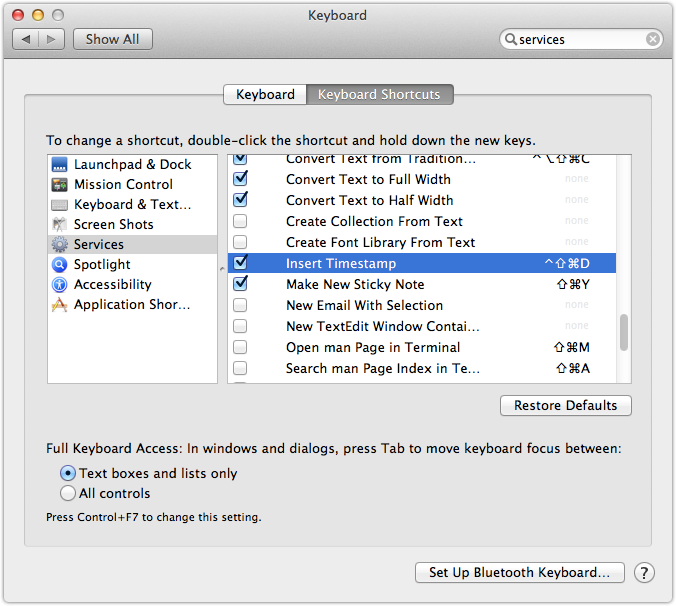Enable Create Font Library From Text
Viewport: 676px width, 606px height.
[240, 242]
